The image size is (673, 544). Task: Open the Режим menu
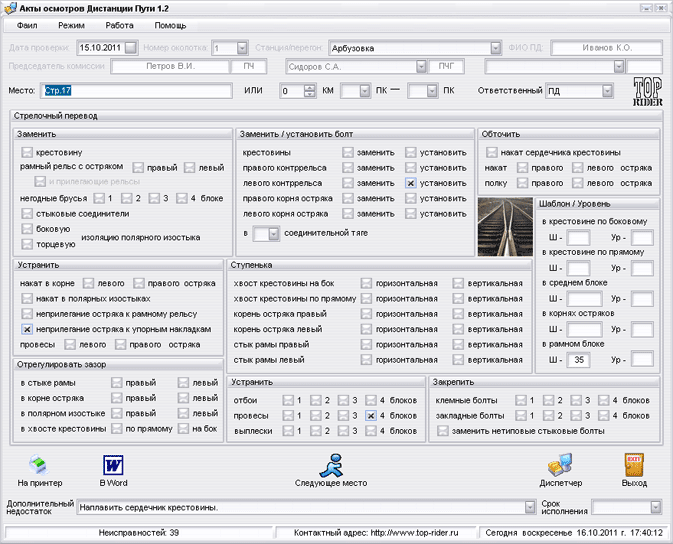pos(71,24)
